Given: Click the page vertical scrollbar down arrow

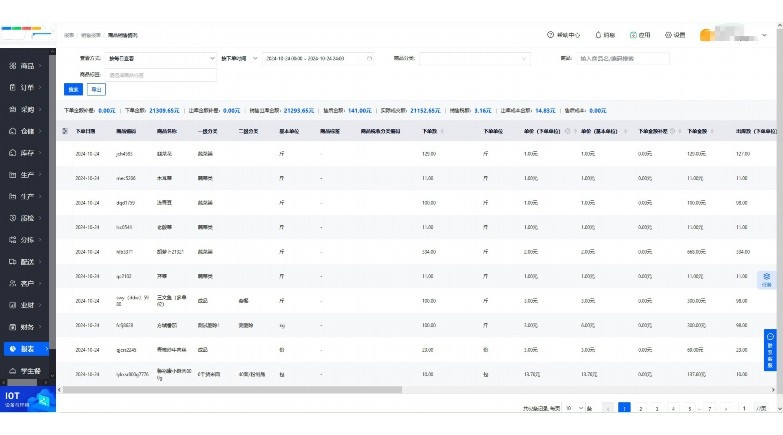Looking at the screenshot, I should 780,409.
